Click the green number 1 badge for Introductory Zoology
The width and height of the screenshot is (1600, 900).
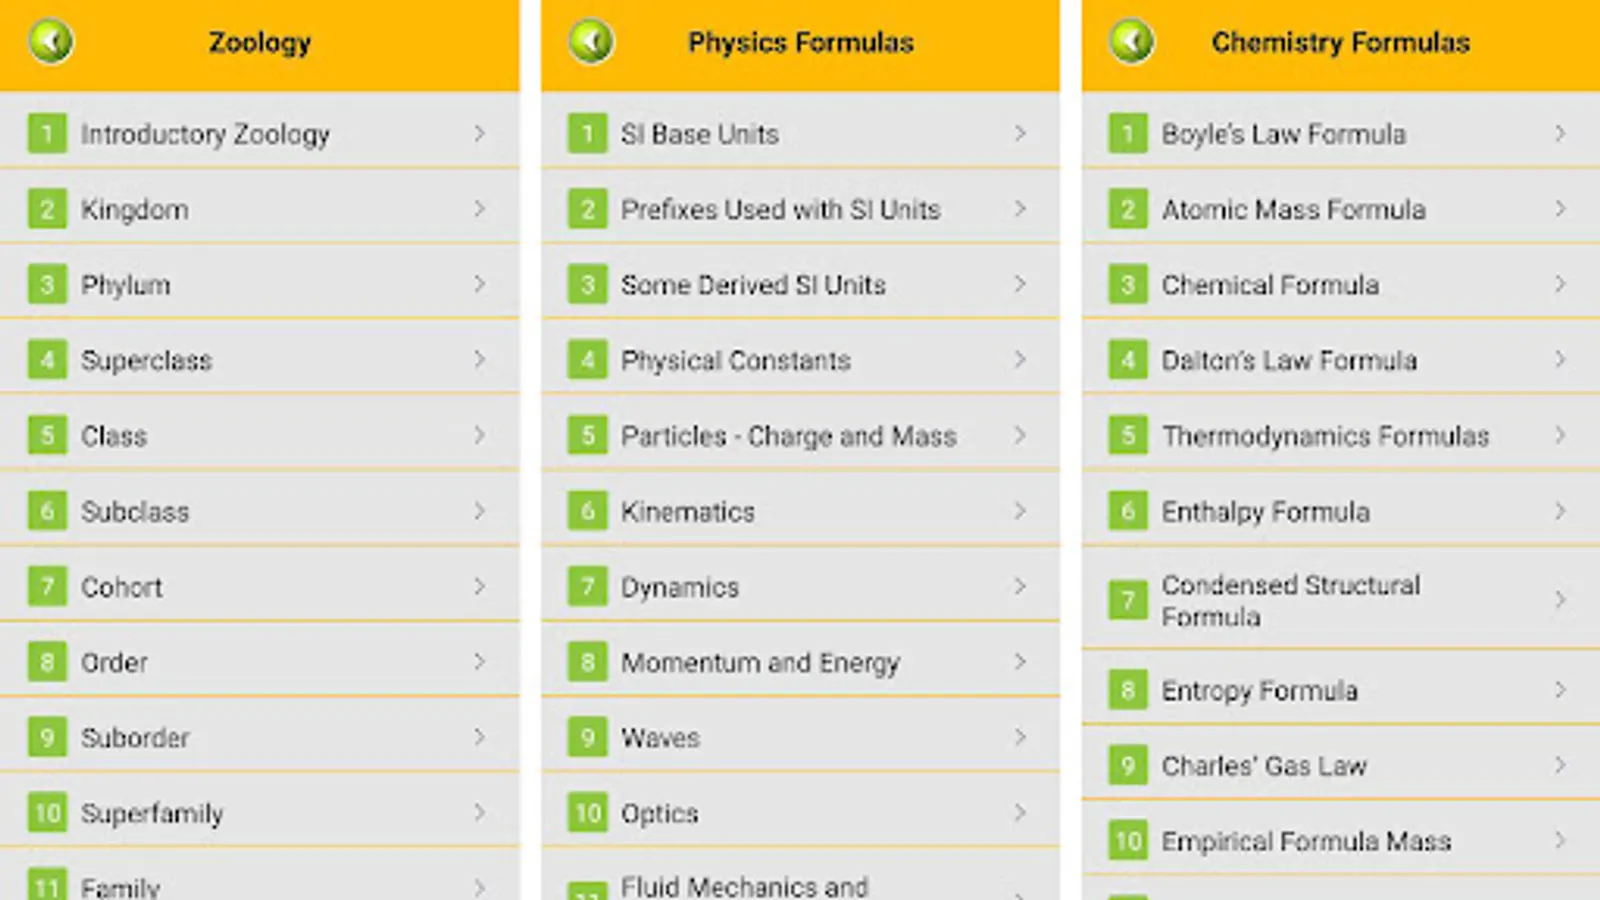47,133
